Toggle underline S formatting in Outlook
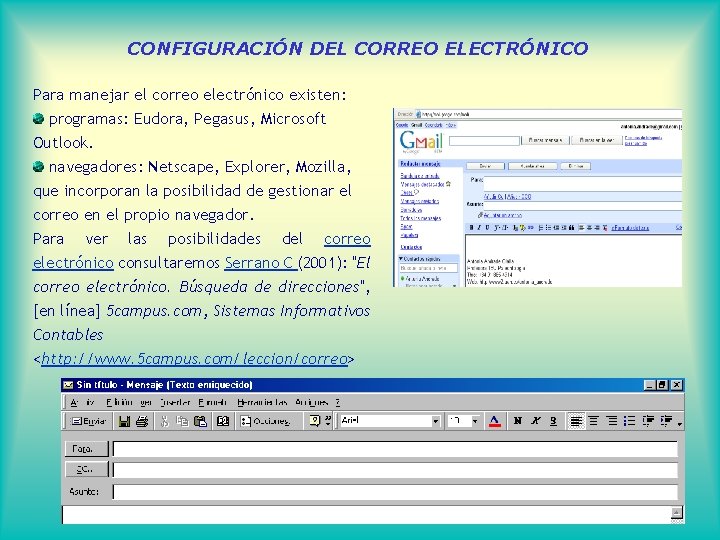Screen dimensions: 720x540 (x=553, y=421)
